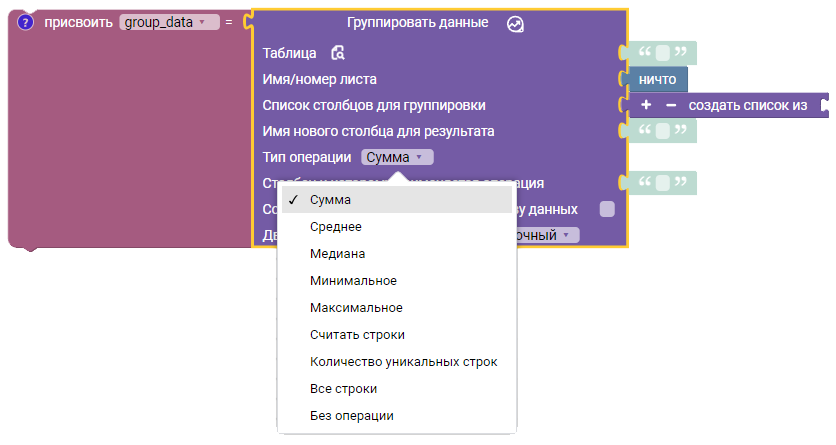Click the Таблица text input field
Viewport: 836px width, 445px height.
pos(662,53)
